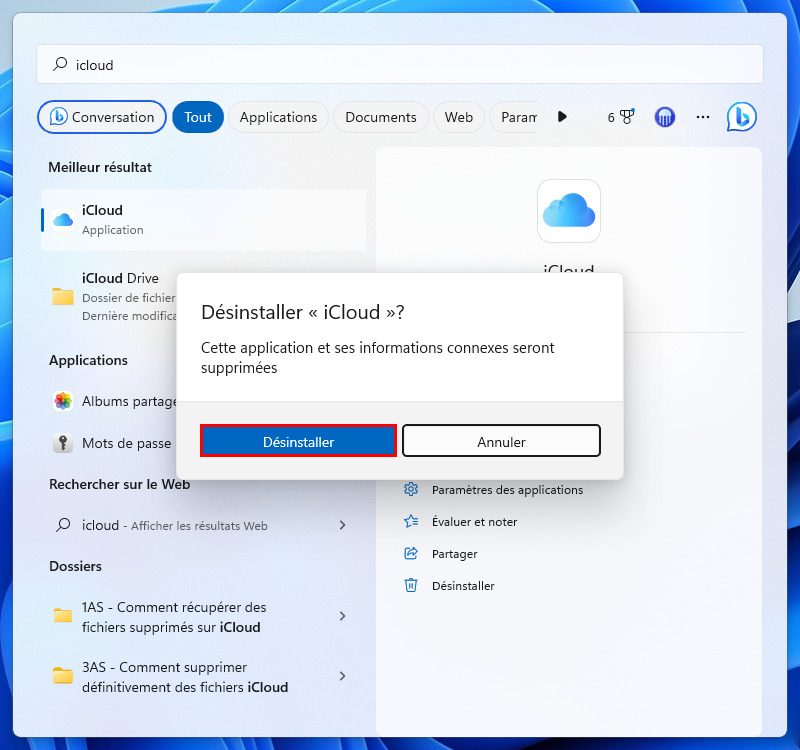Click the large iCloud app logo

568,211
